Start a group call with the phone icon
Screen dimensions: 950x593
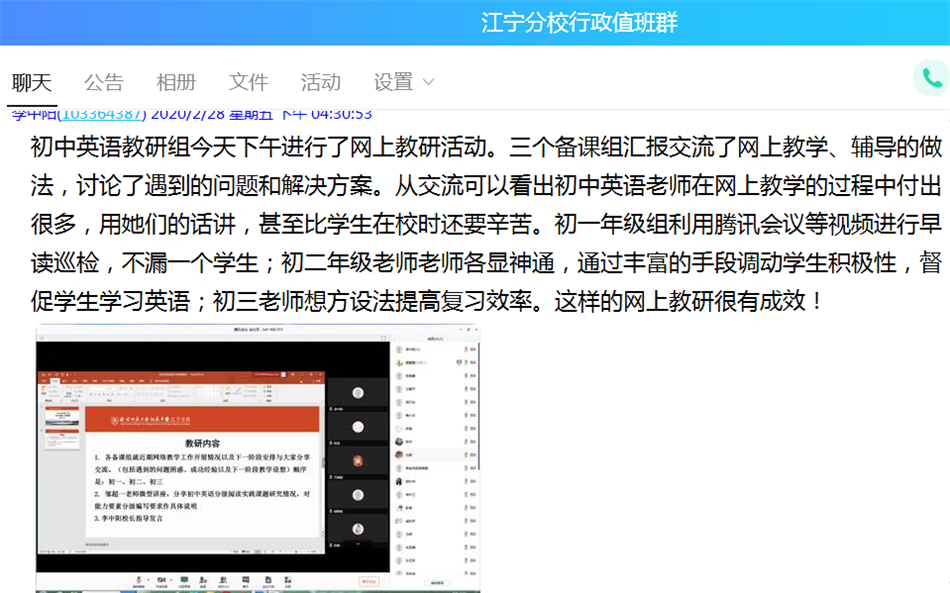pos(932,79)
